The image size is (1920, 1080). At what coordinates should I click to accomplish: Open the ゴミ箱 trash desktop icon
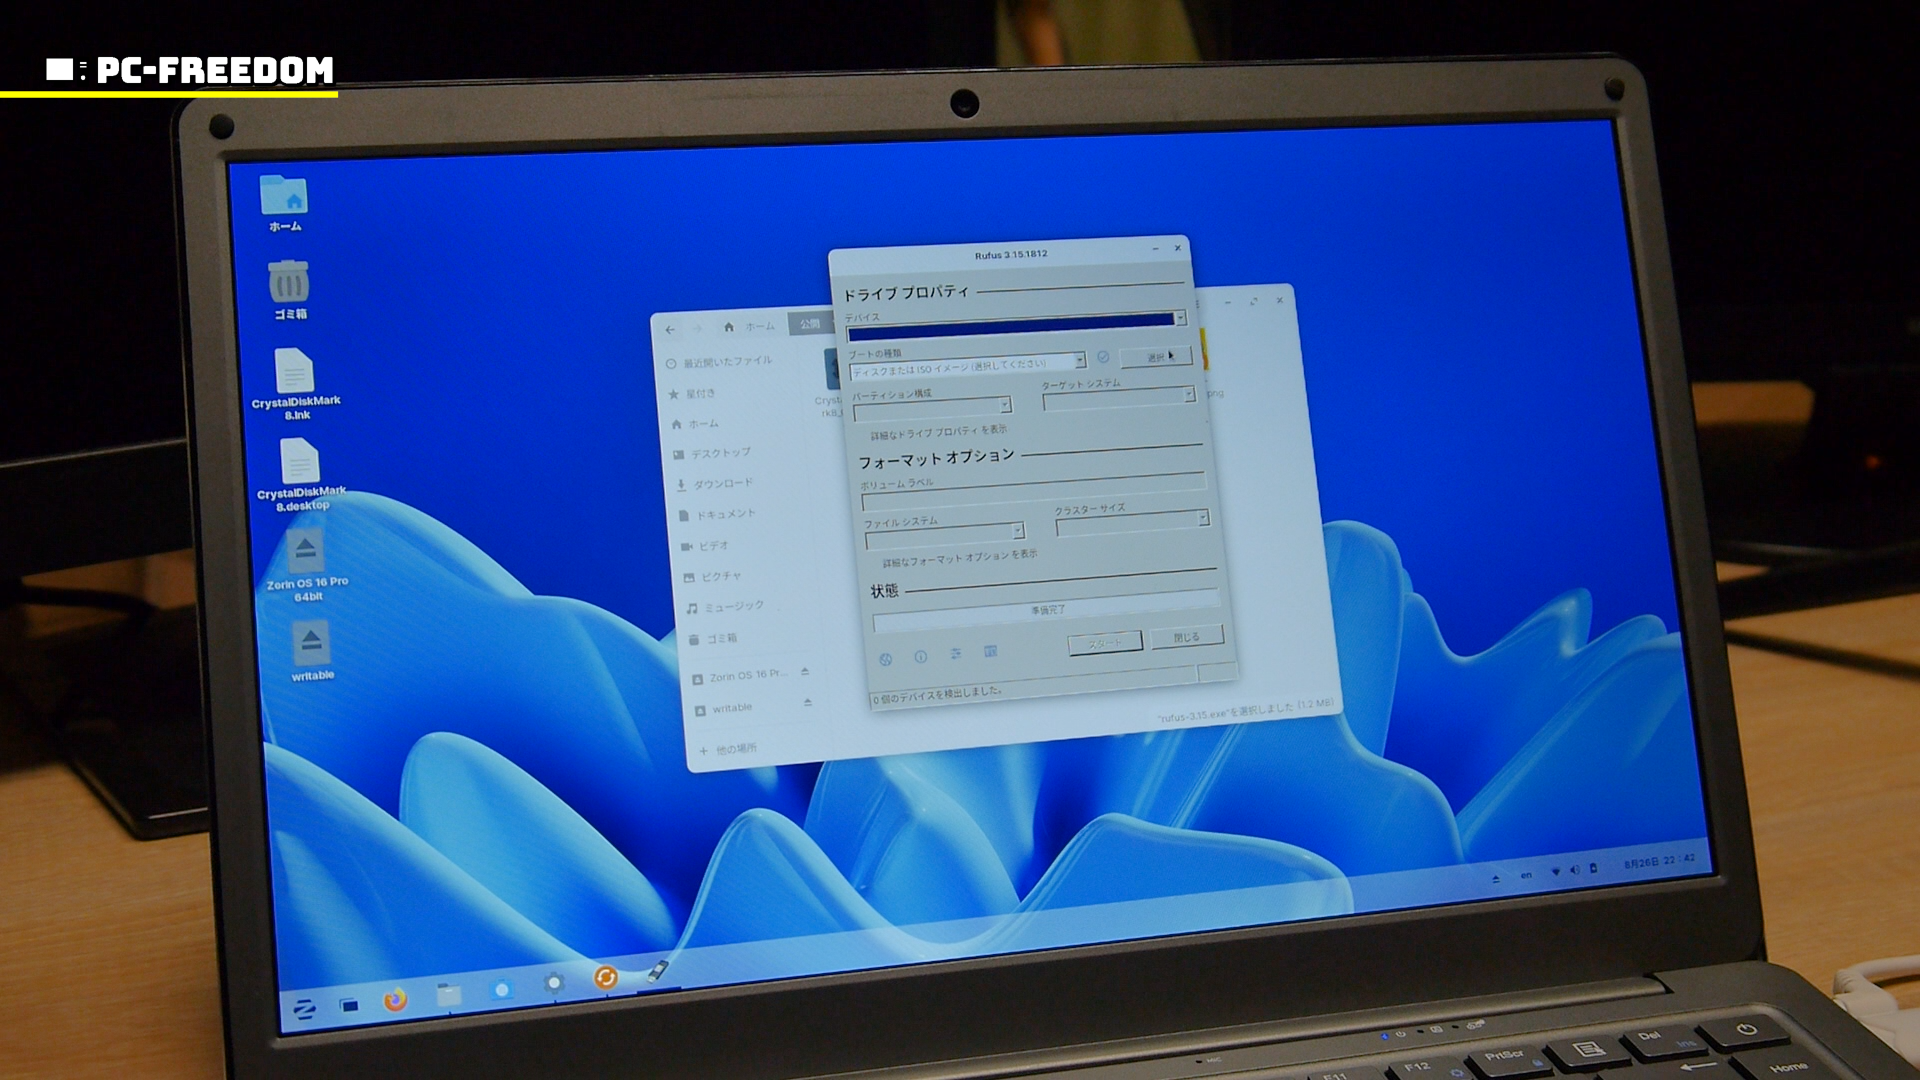289,283
